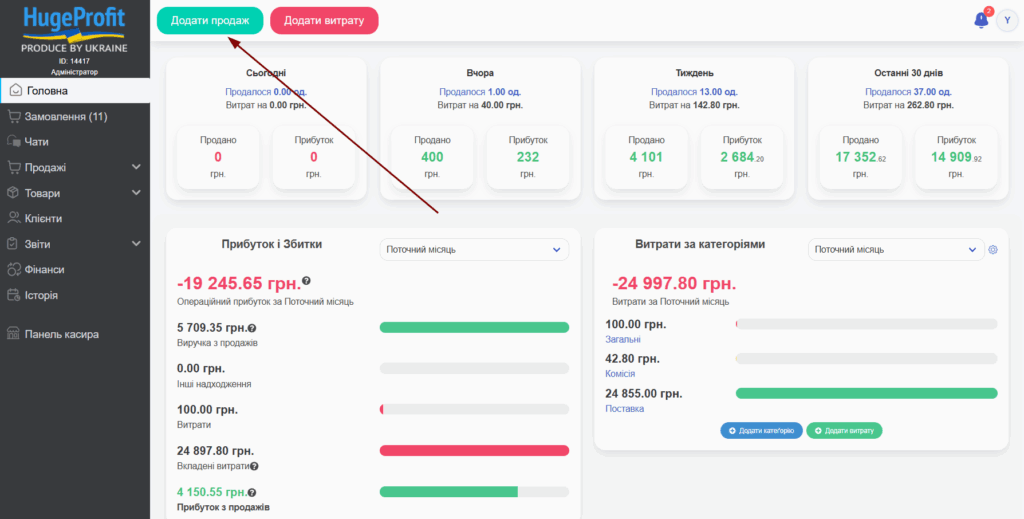Click help icon next to Вкладені витрати
Image resolution: width=1024 pixels, height=519 pixels.
click(x=254, y=466)
